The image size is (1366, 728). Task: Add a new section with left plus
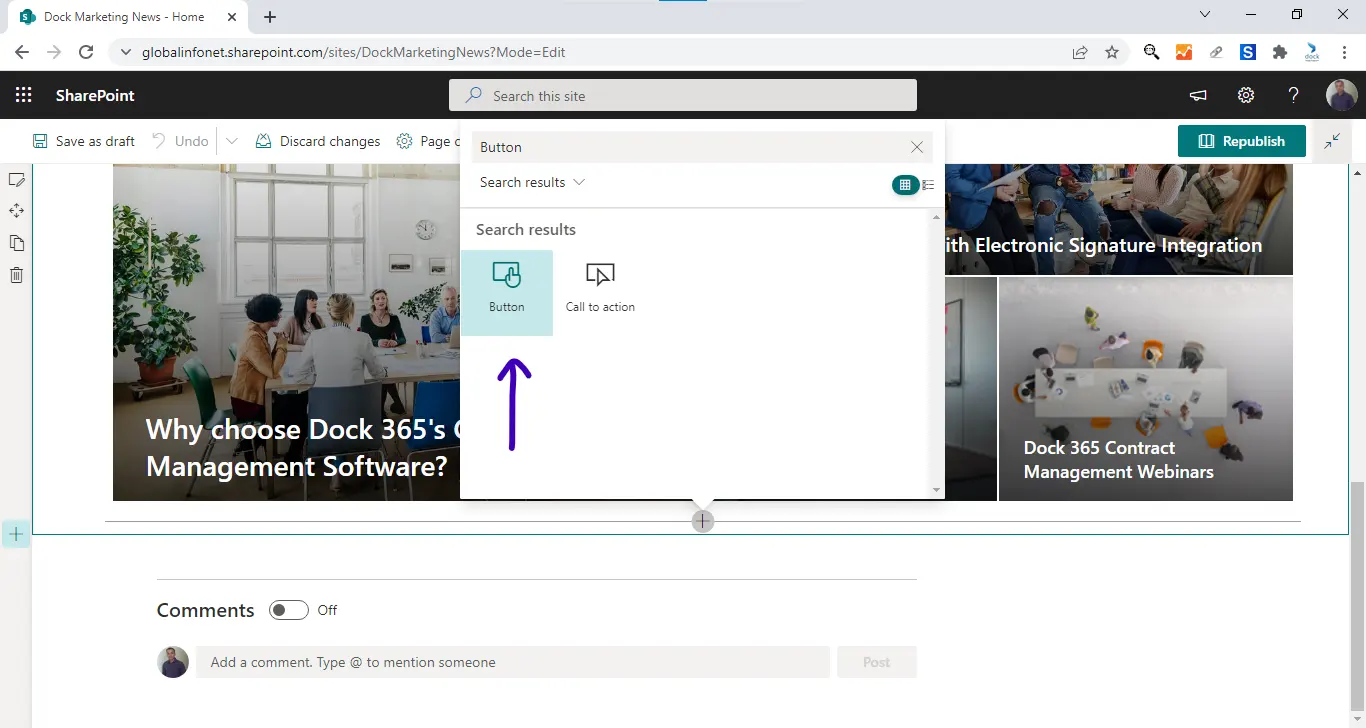16,535
